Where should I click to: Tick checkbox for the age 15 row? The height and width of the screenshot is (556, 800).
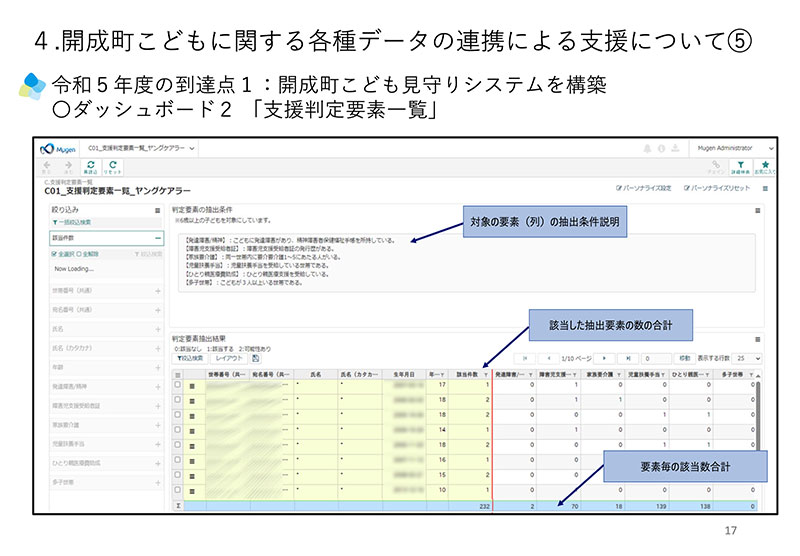[x=178, y=474]
